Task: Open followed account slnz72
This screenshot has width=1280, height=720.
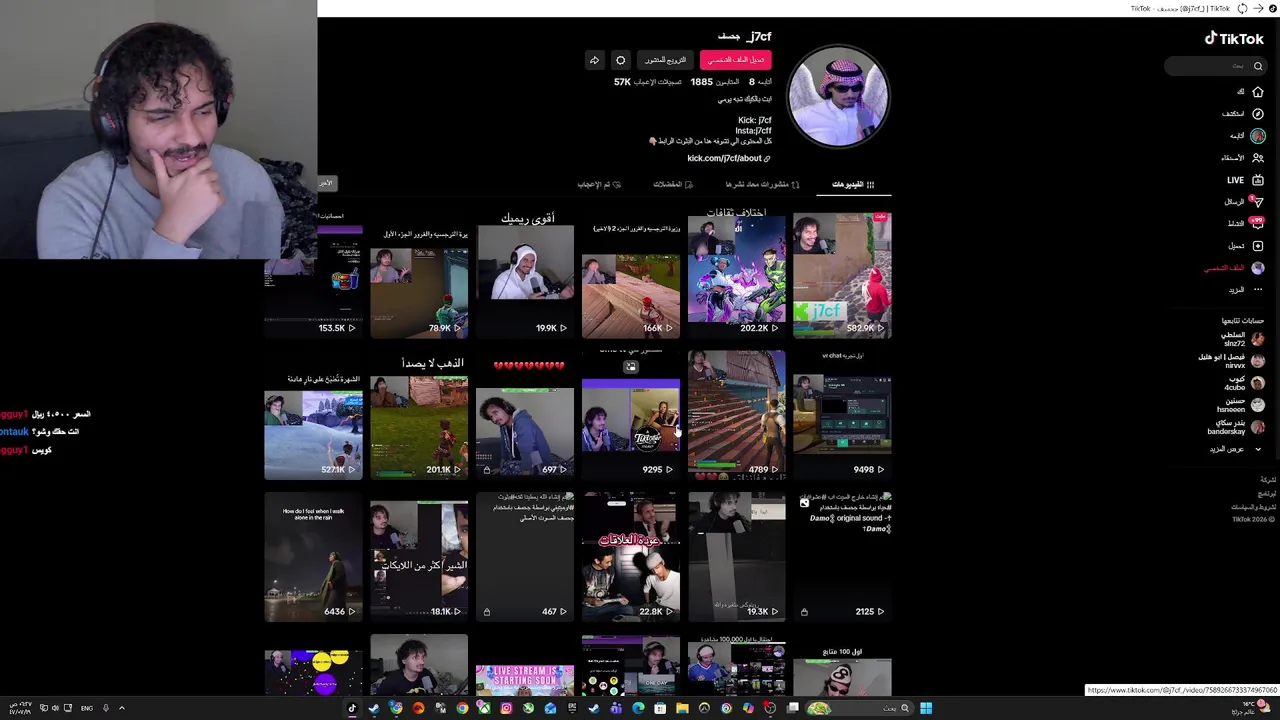Action: tap(1243, 339)
